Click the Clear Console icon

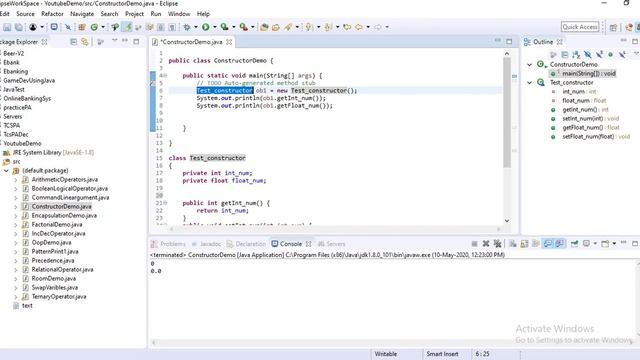(x=513, y=244)
